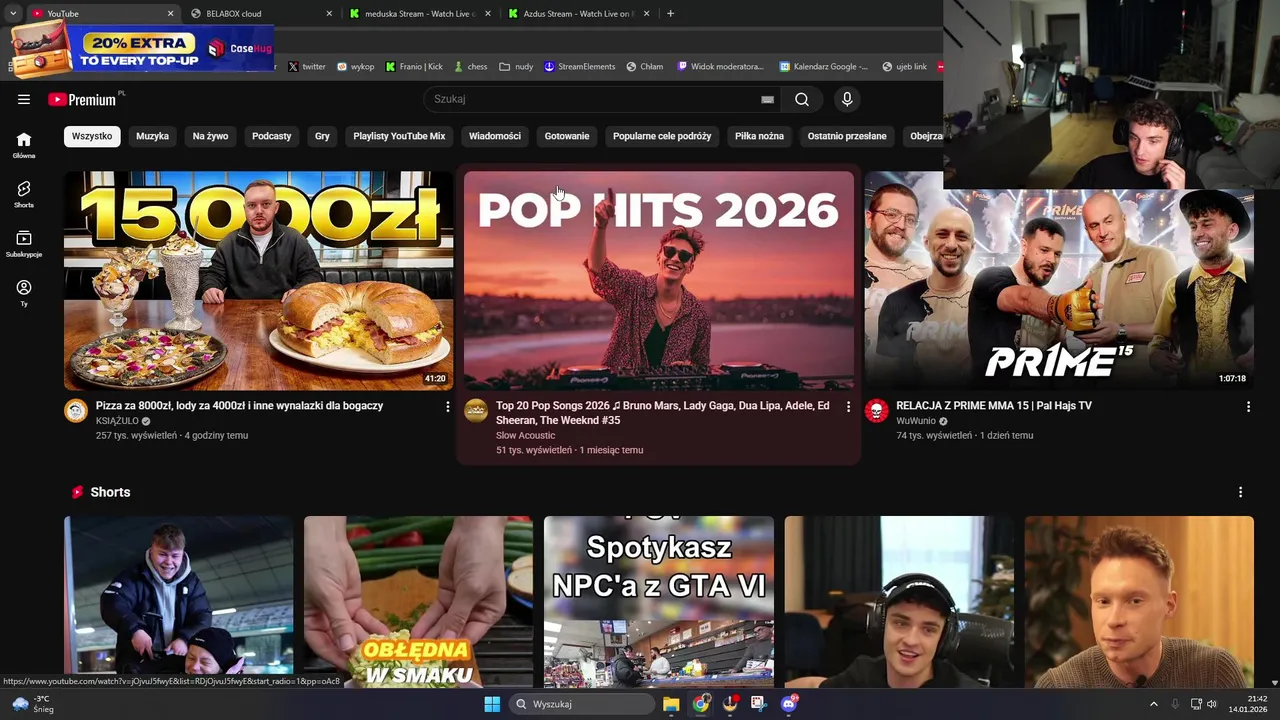Select the Playlisty YouTube Mix chip
The width and height of the screenshot is (1280, 720).
[399, 136]
